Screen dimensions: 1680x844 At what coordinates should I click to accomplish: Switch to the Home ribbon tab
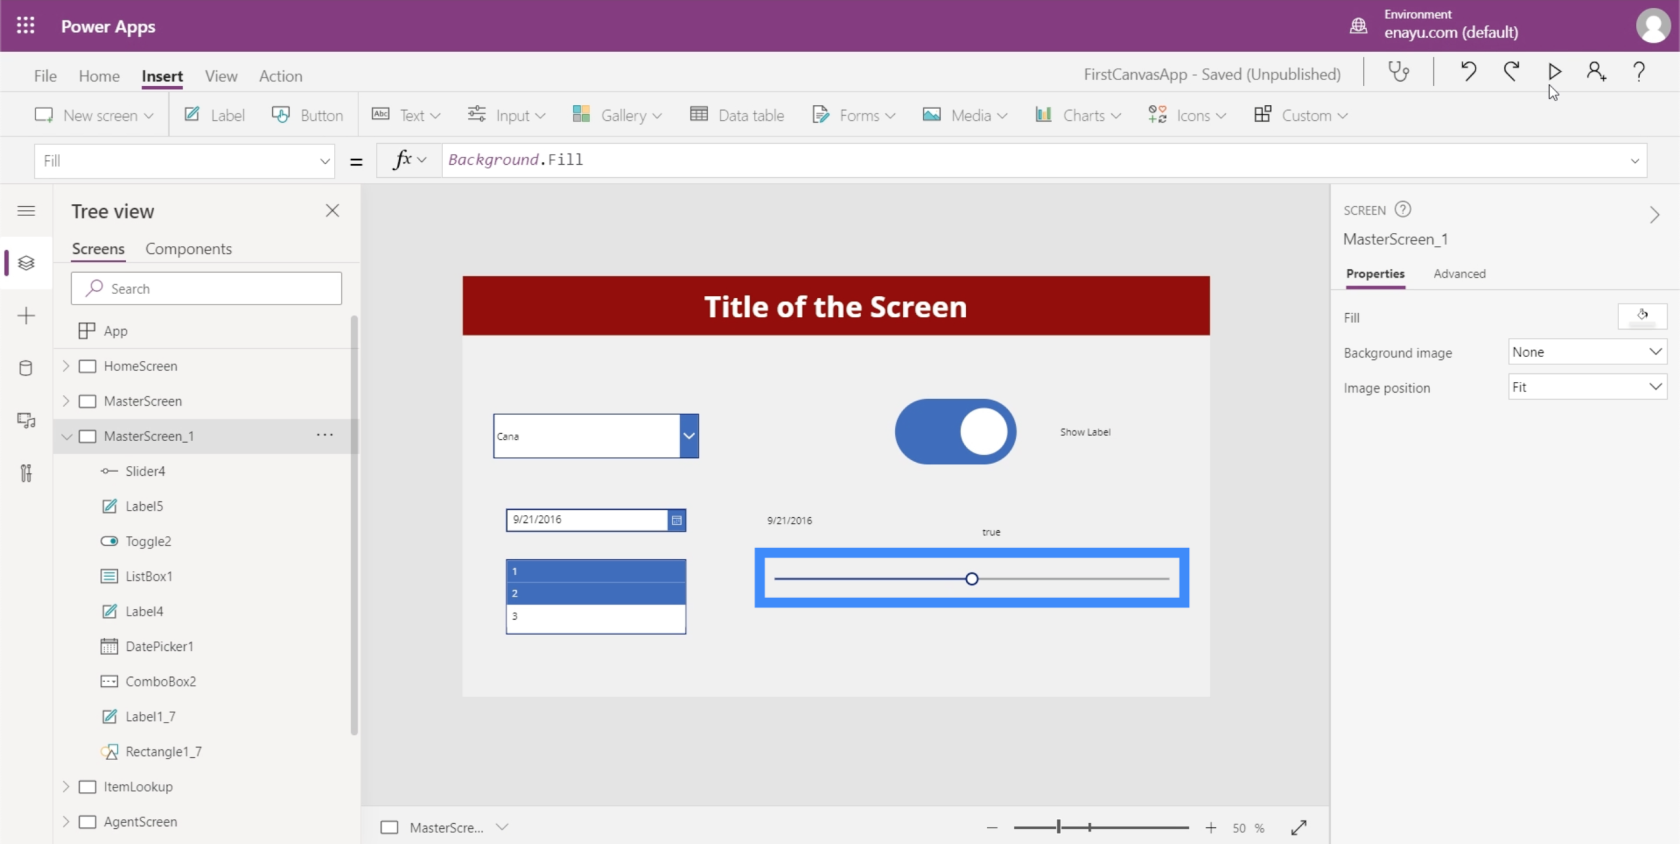pos(99,76)
